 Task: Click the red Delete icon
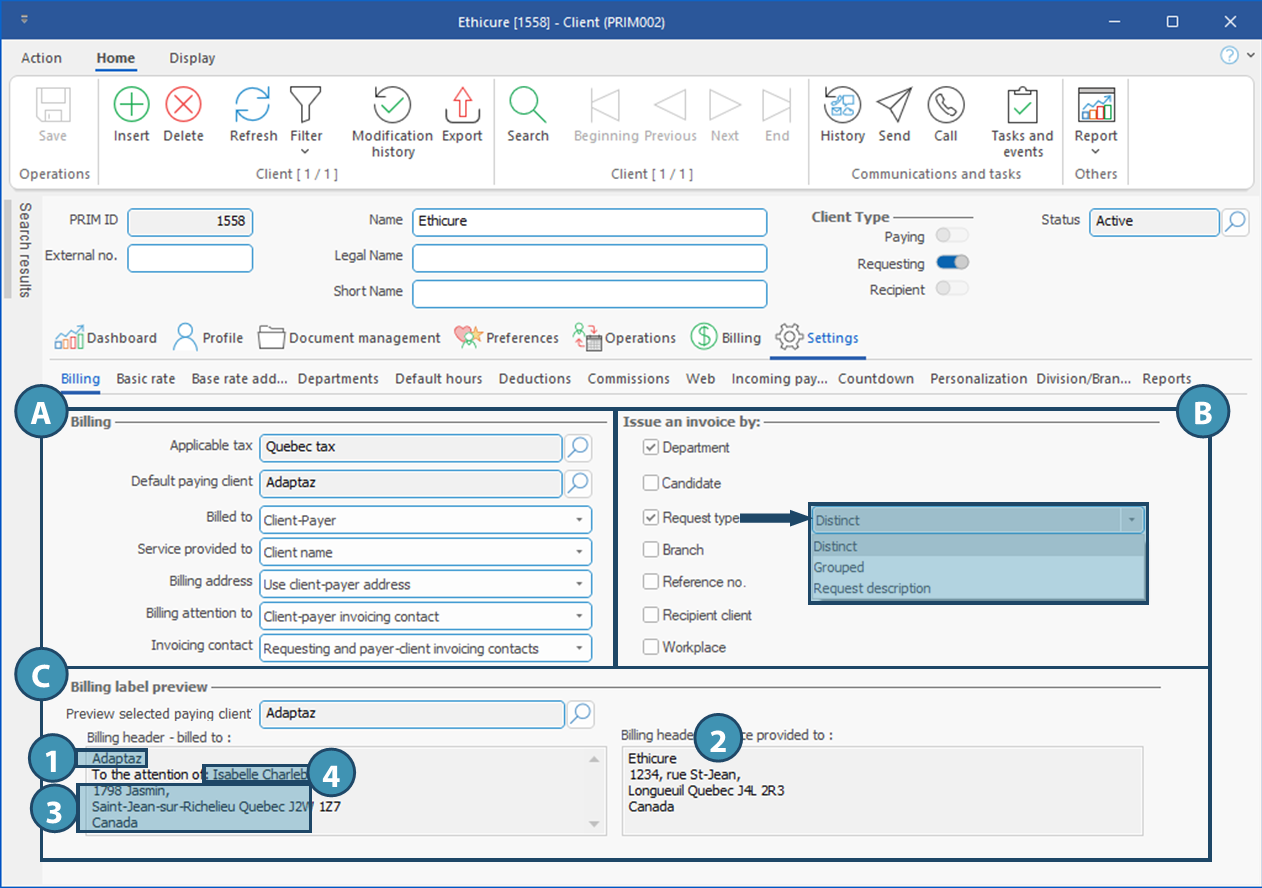(x=183, y=105)
